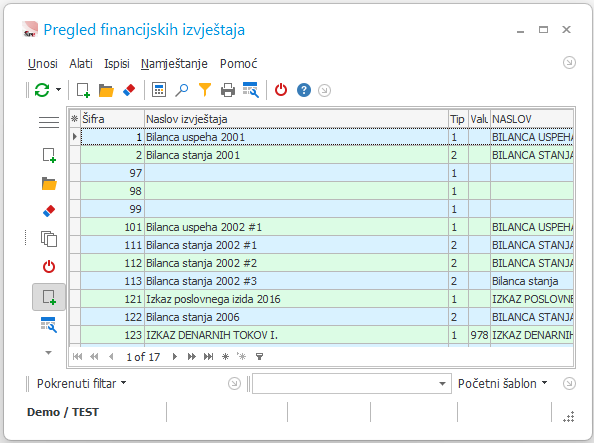
Task: Select row Bilanca stanja 2002 #2
Action: 321,263
